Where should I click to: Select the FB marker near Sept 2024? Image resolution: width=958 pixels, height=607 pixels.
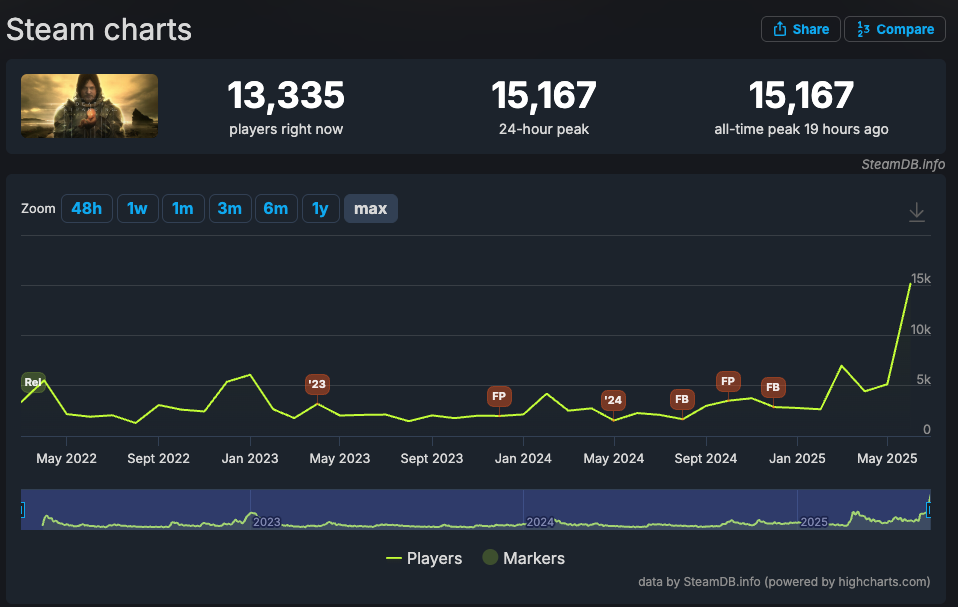click(682, 399)
